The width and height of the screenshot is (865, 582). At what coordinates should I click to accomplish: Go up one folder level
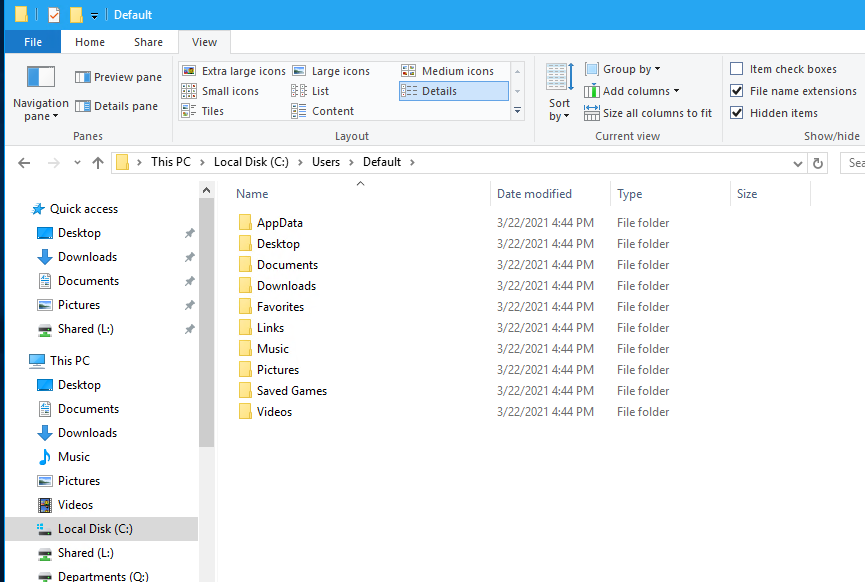98,163
